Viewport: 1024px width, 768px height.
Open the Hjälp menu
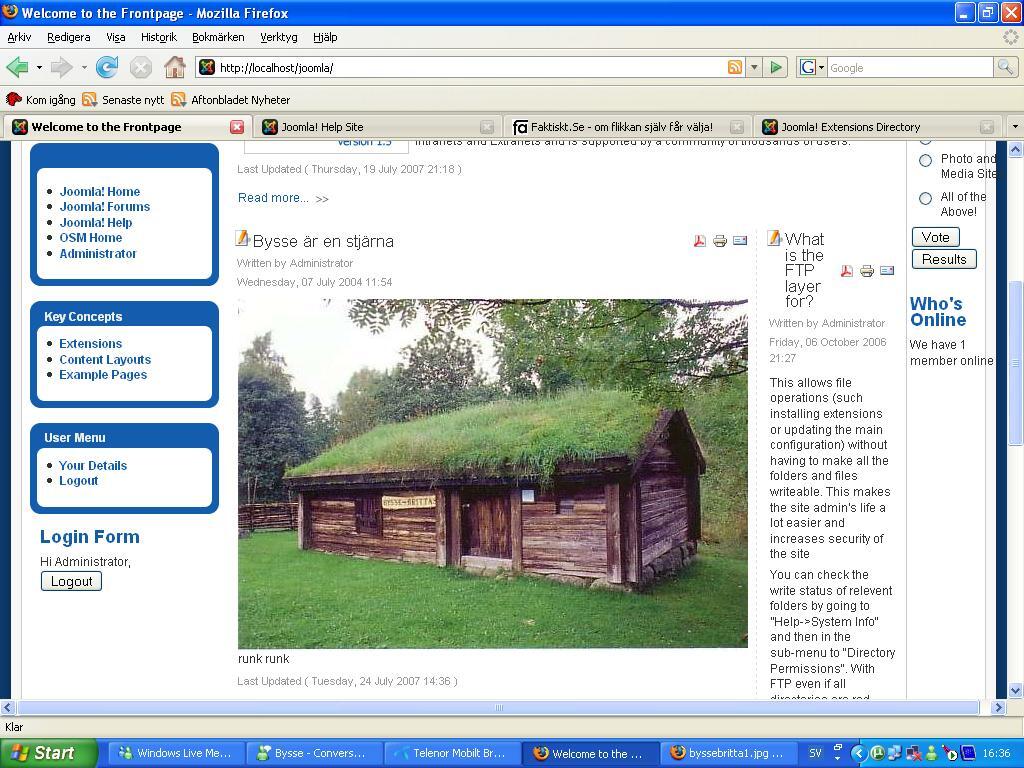click(325, 37)
